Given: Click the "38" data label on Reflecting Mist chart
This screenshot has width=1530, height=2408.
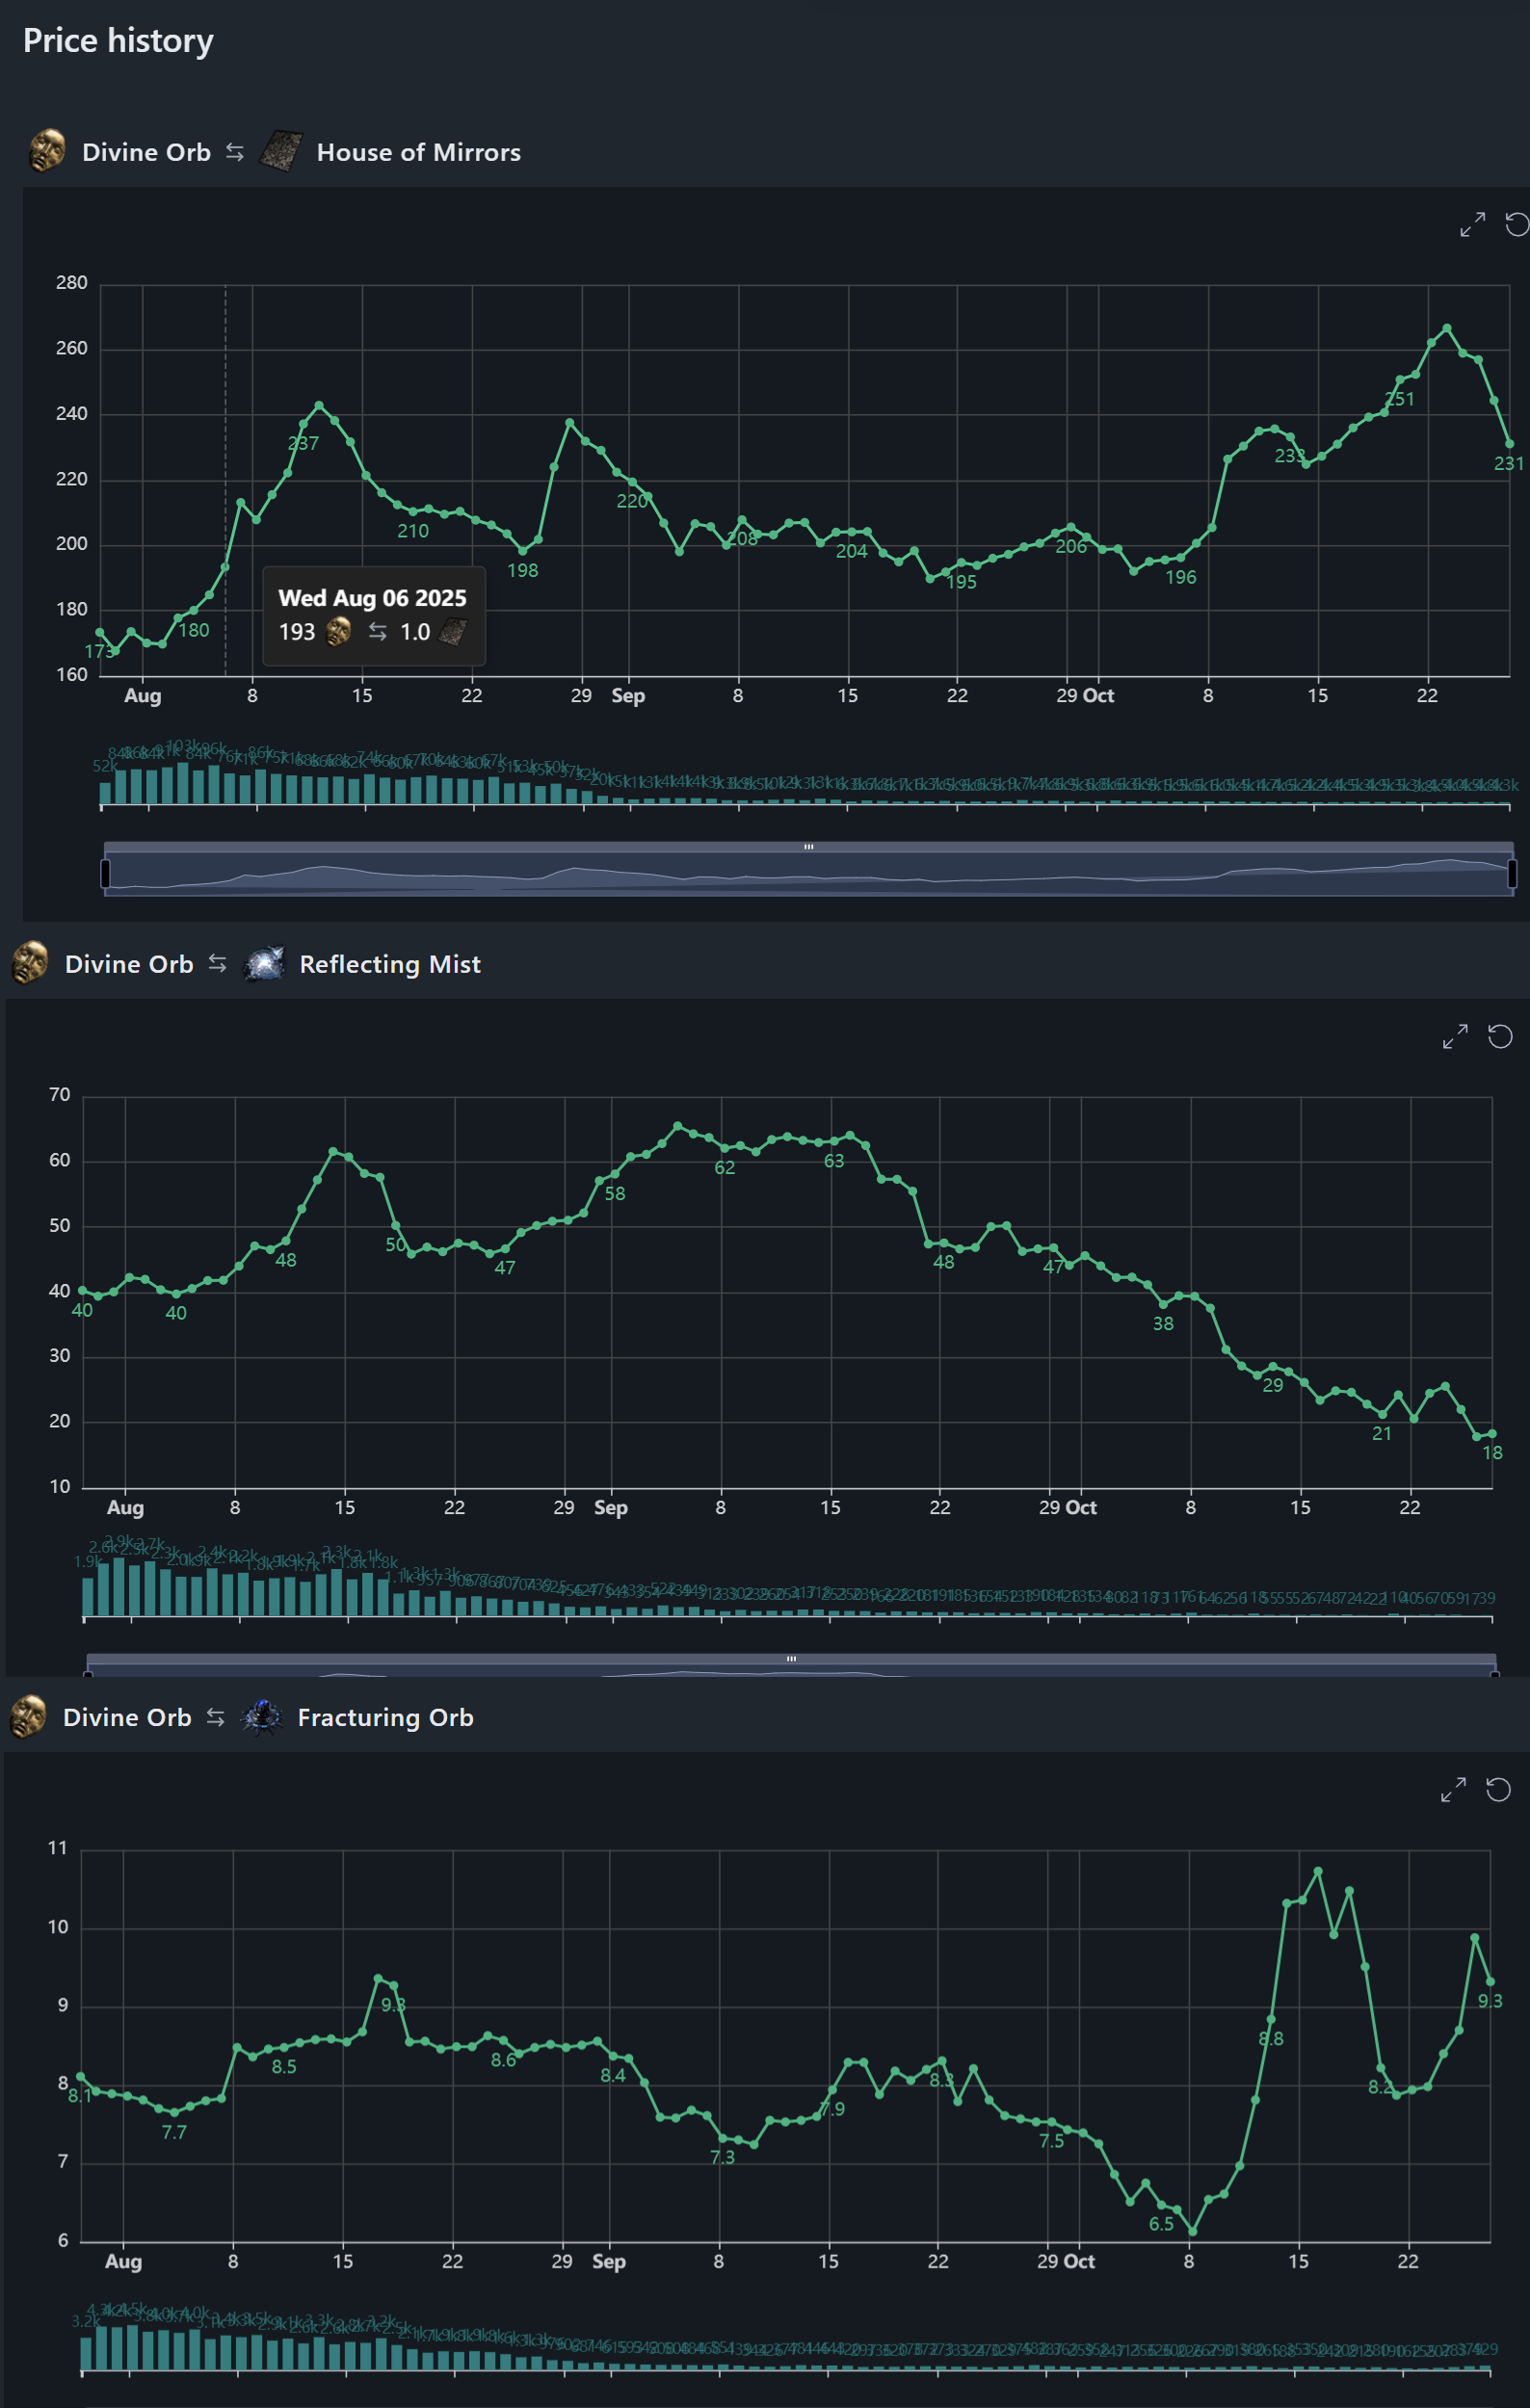Looking at the screenshot, I should [x=1163, y=1323].
